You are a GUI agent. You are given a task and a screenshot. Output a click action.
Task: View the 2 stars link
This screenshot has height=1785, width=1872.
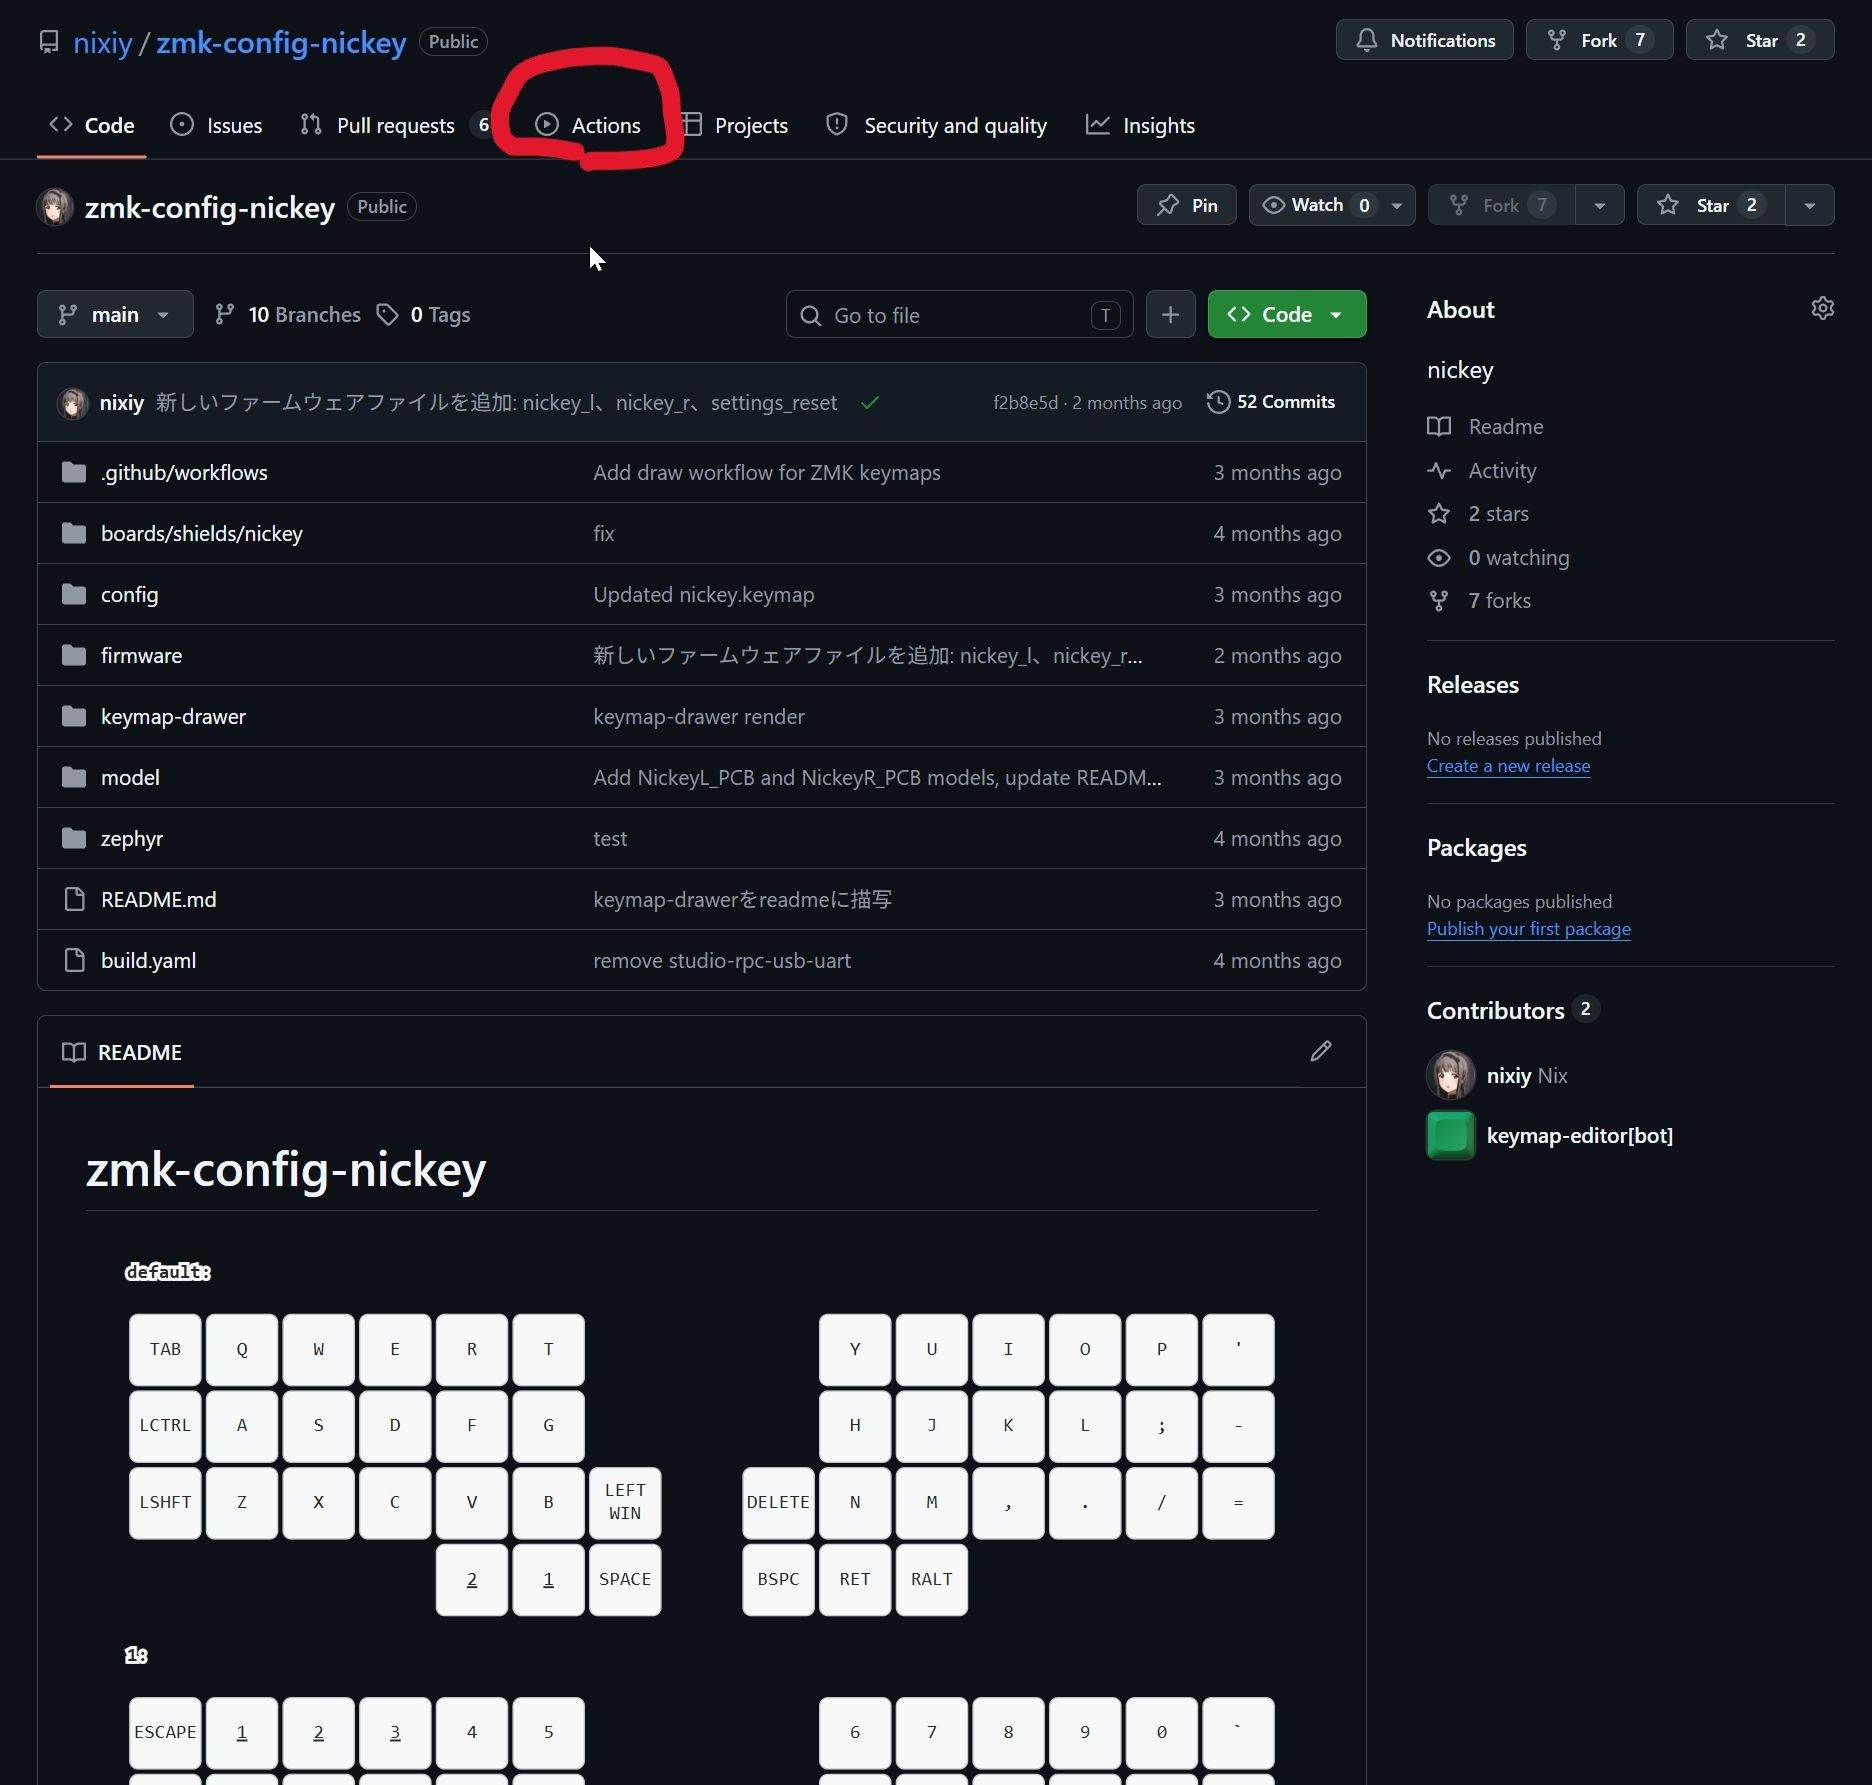[x=1478, y=513]
